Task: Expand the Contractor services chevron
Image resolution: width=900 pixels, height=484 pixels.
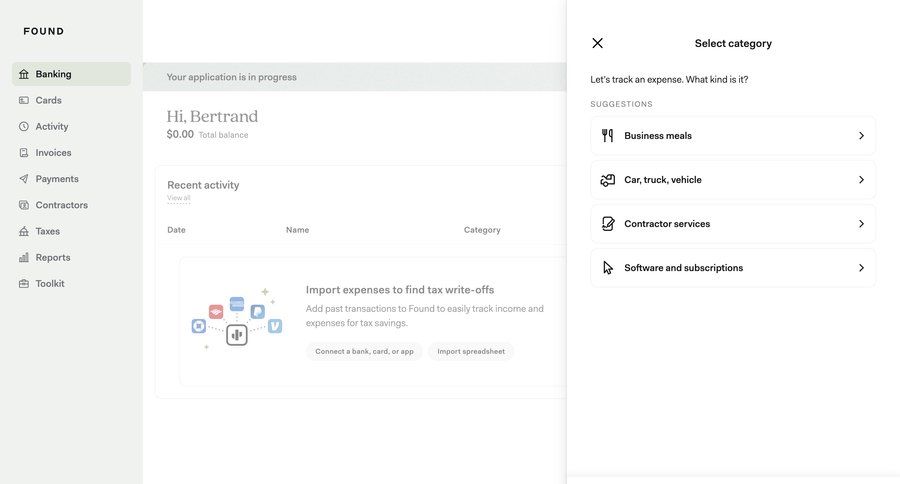Action: [862, 224]
